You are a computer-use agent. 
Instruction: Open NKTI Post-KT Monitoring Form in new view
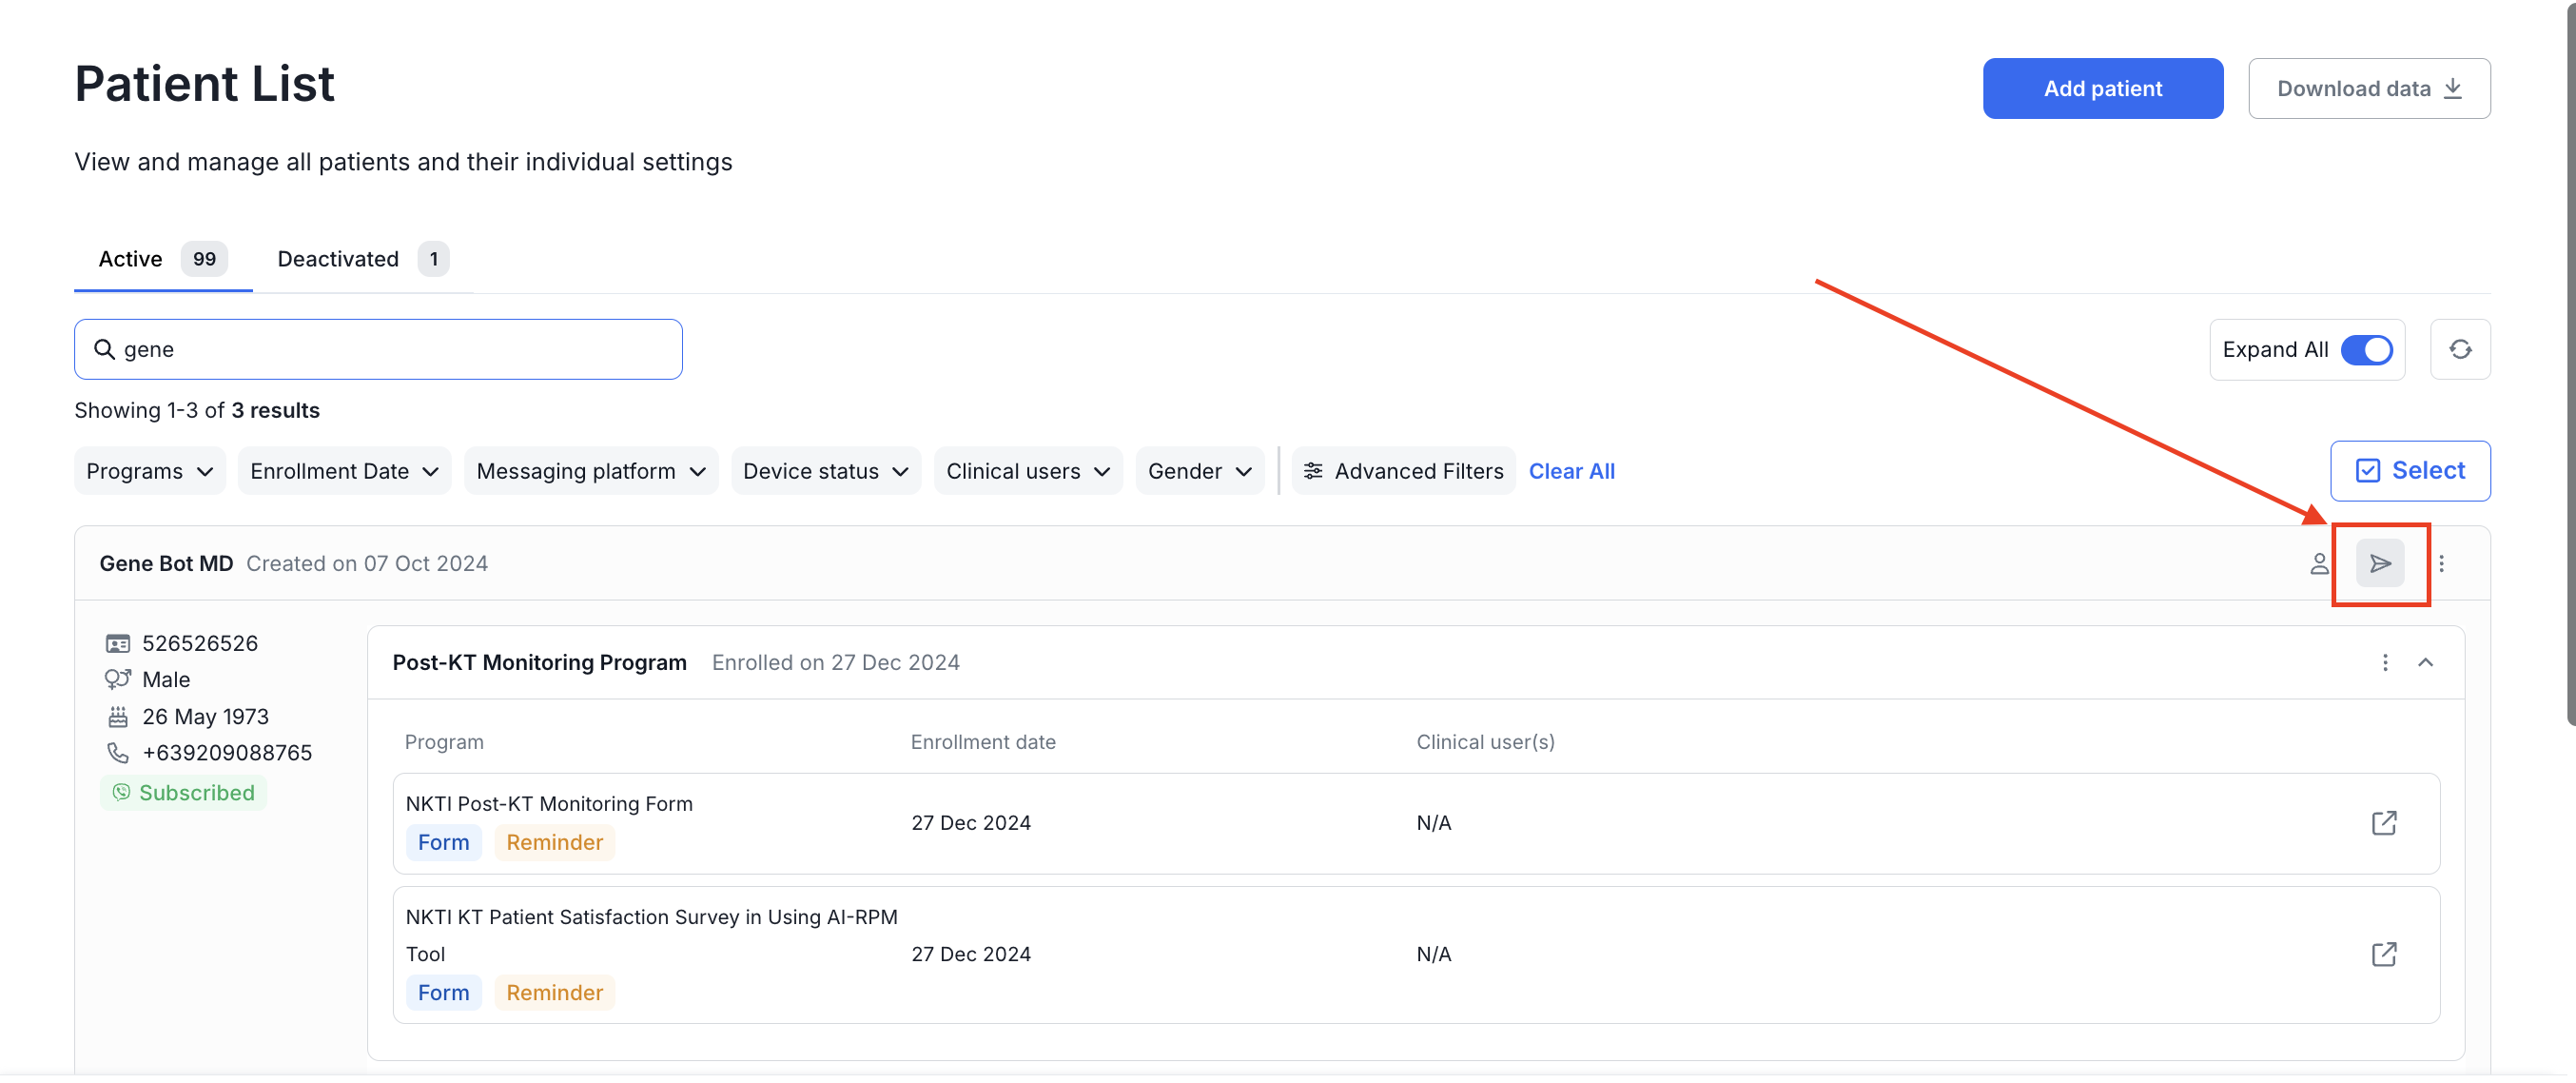pyautogui.click(x=2385, y=823)
